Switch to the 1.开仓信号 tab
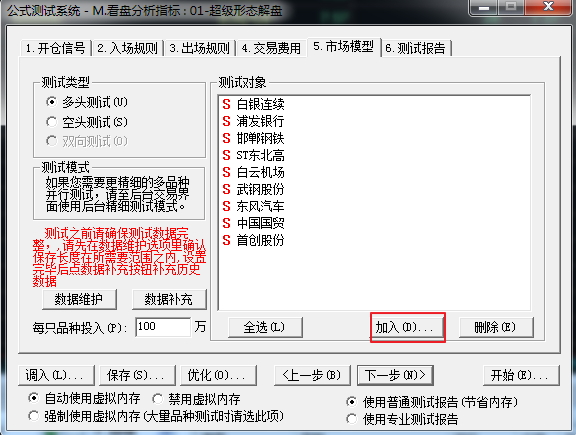Image resolution: width=576 pixels, height=435 pixels. click(55, 48)
